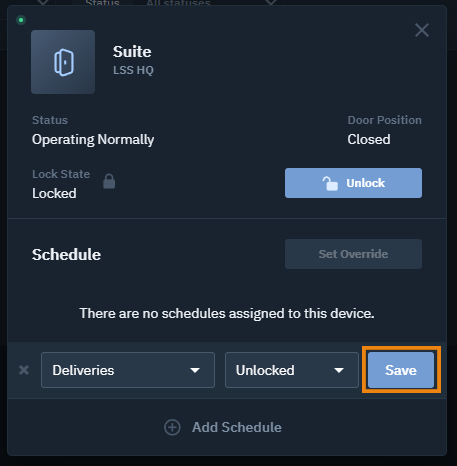The width and height of the screenshot is (457, 466).
Task: Close the Suite device panel
Action: coord(422,30)
